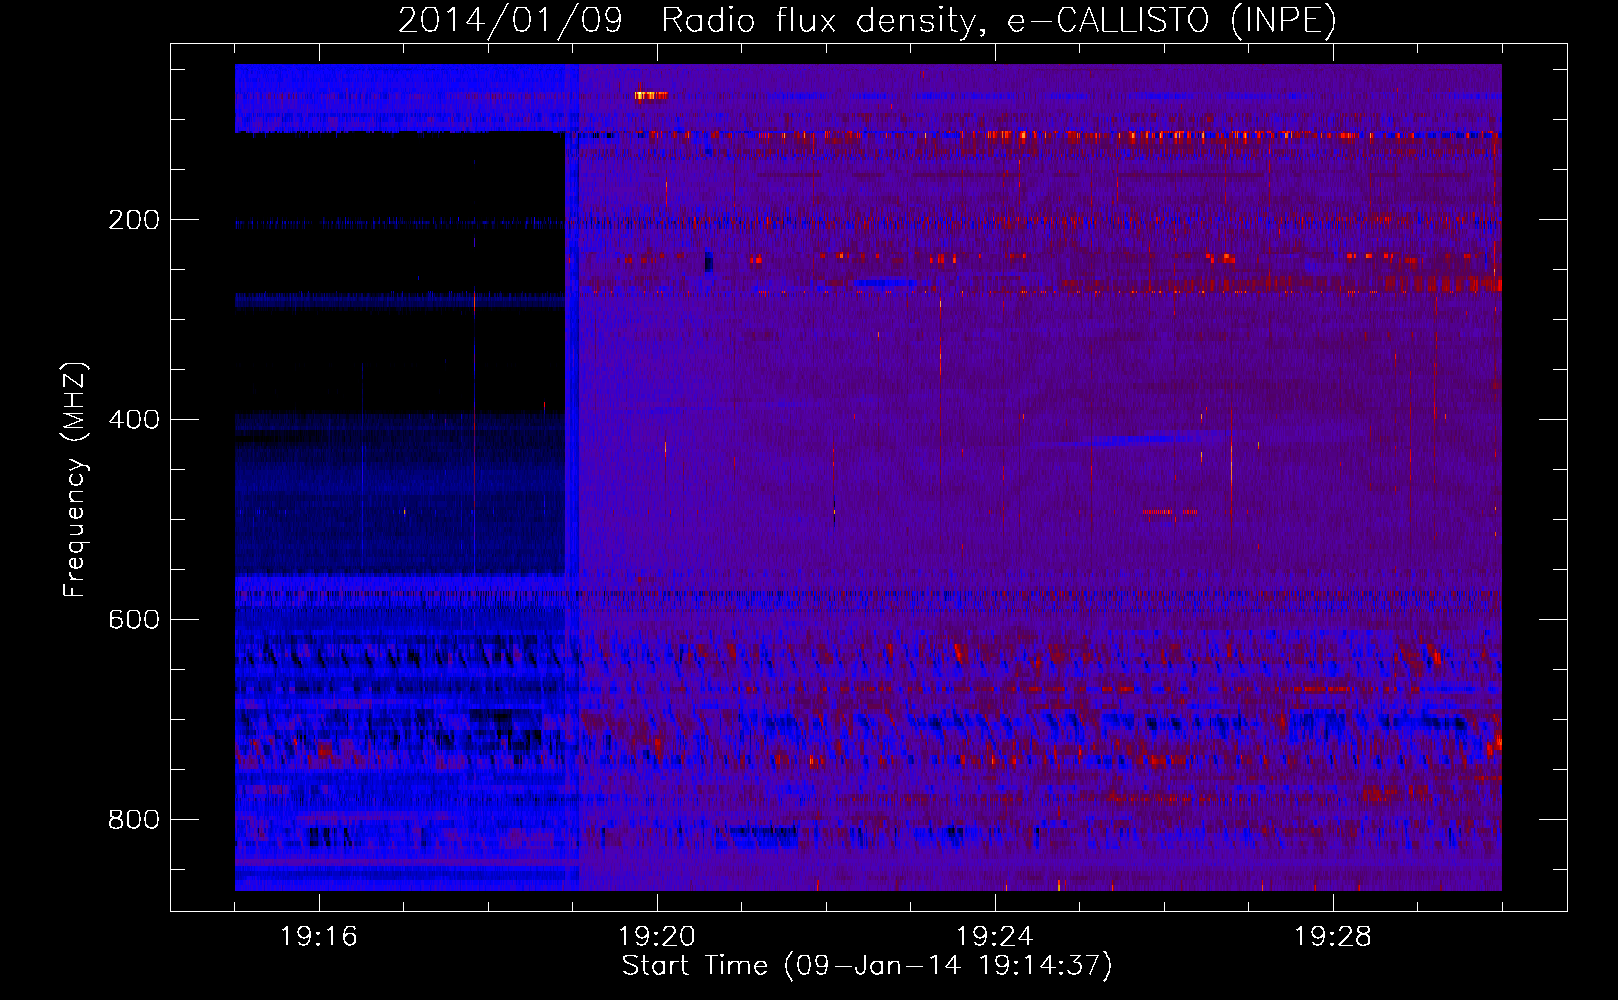
Task: Click the 'Start Time (09-Jan-14 19:14:37)' label
Action: (x=867, y=966)
